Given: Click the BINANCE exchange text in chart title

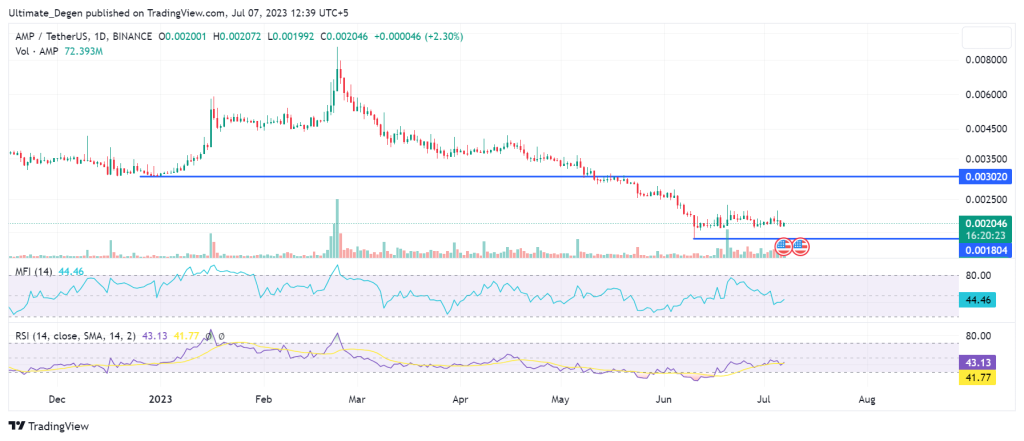Looking at the screenshot, I should tap(132, 37).
